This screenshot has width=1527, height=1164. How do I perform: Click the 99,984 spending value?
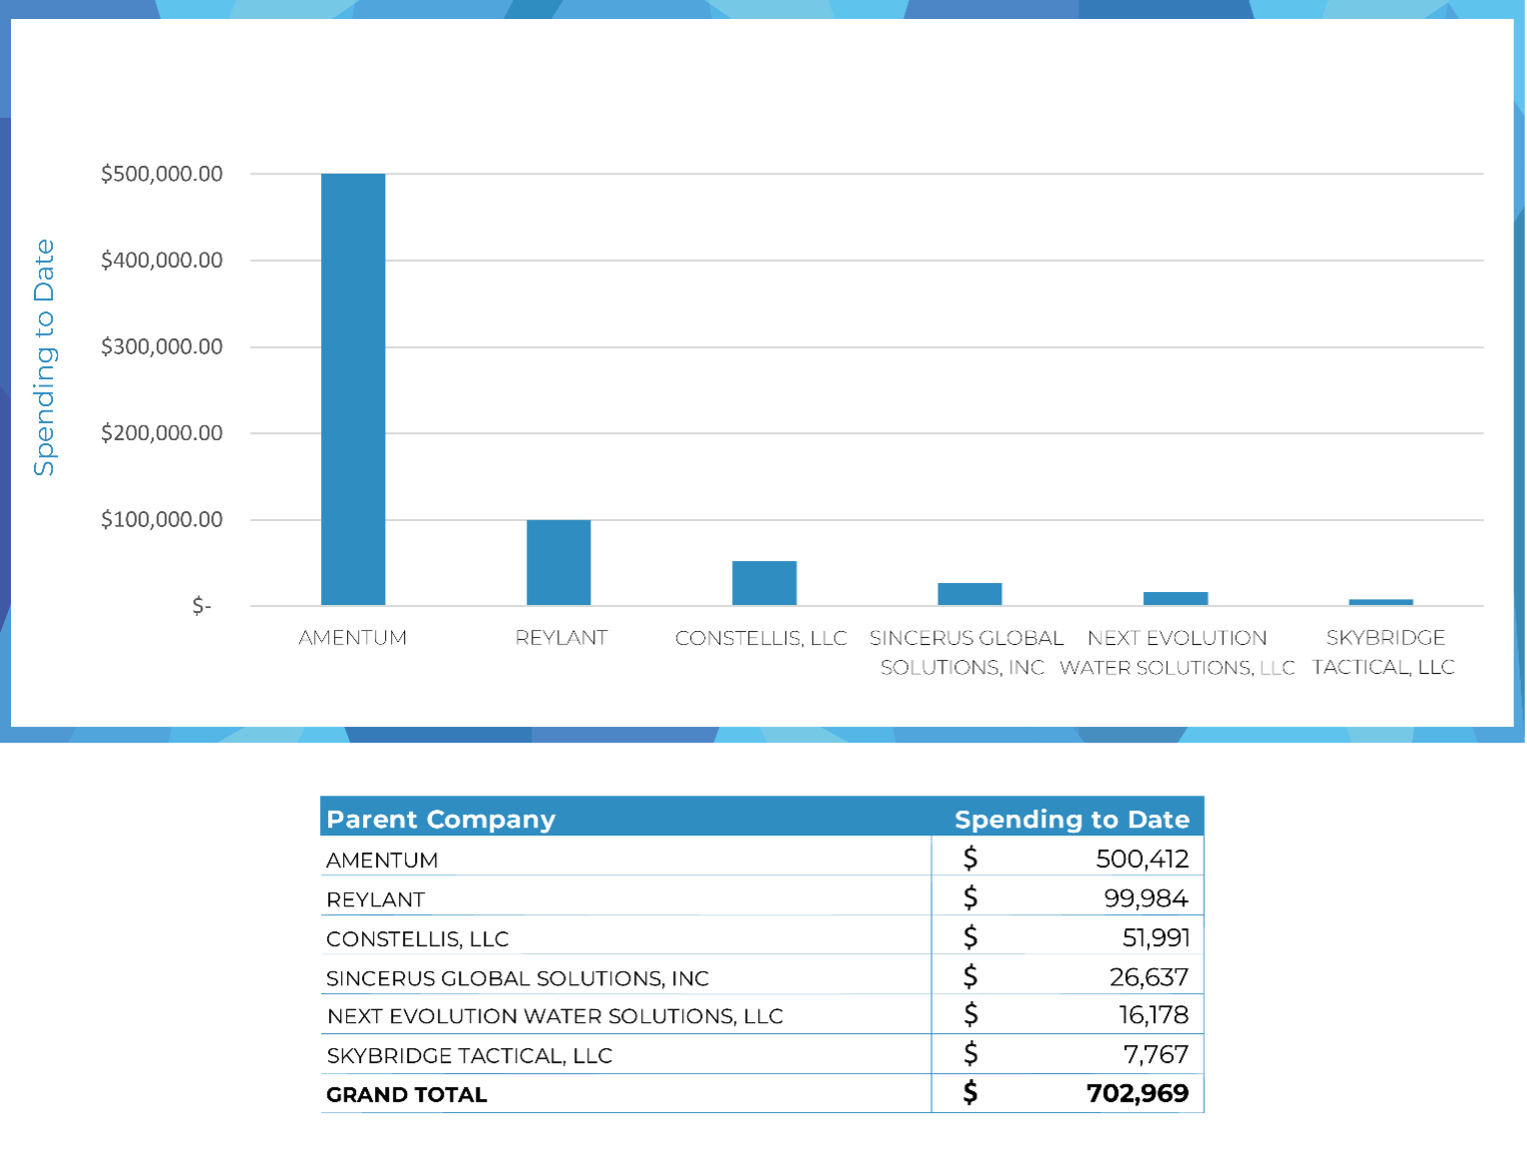click(x=1146, y=898)
